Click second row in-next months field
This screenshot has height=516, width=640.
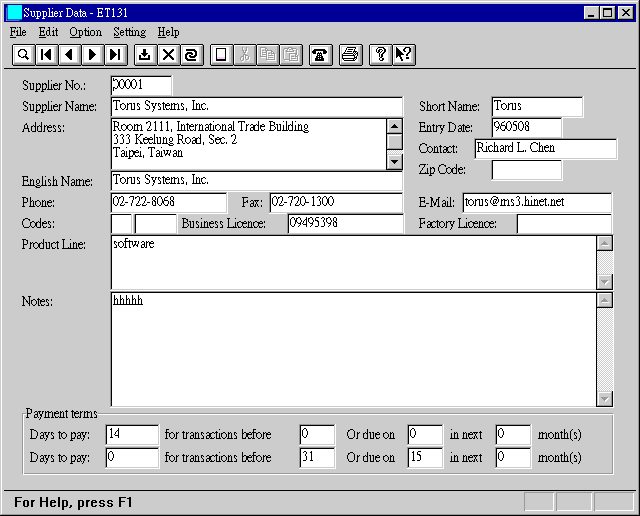(x=513, y=457)
